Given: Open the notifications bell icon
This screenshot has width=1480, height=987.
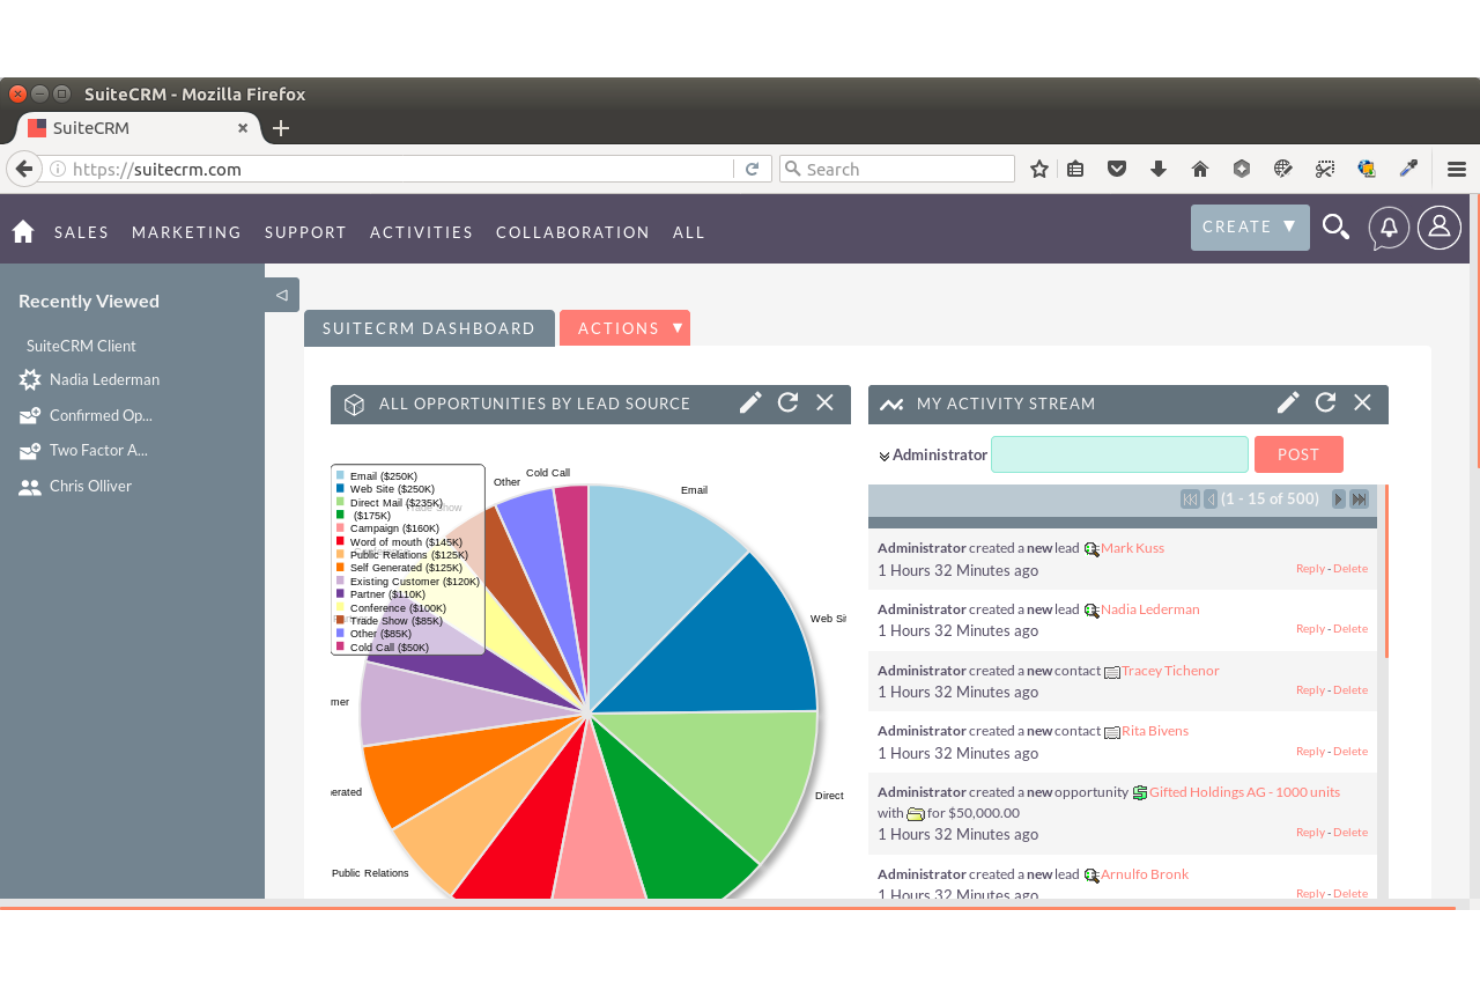Looking at the screenshot, I should pyautogui.click(x=1389, y=228).
